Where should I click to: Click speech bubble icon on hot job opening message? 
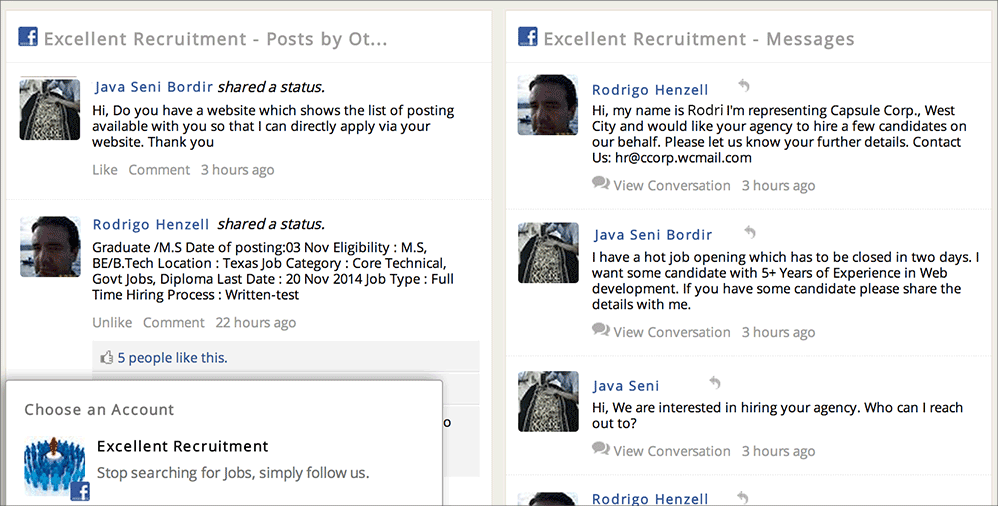[x=601, y=331]
